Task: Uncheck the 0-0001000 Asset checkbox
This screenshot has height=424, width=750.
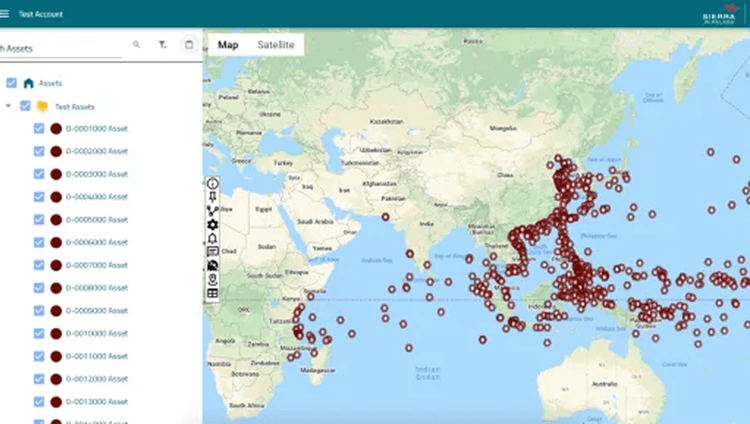Action: (x=39, y=128)
